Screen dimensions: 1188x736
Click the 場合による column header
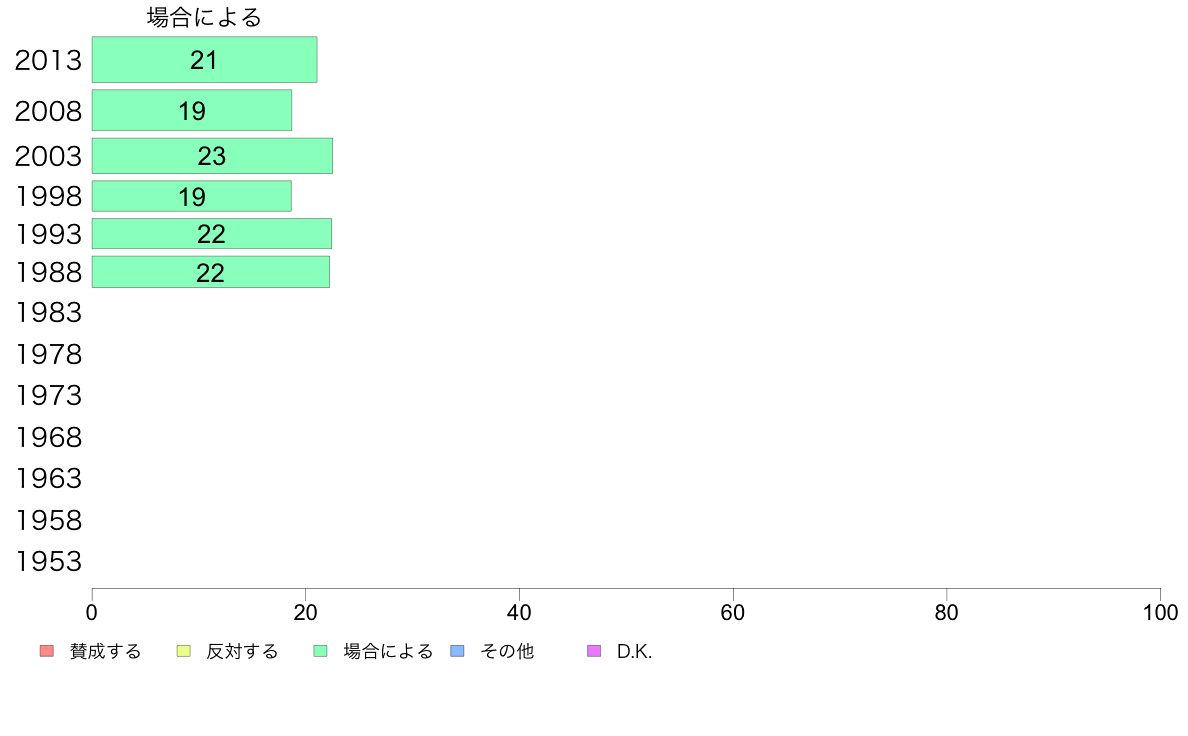[x=205, y=17]
